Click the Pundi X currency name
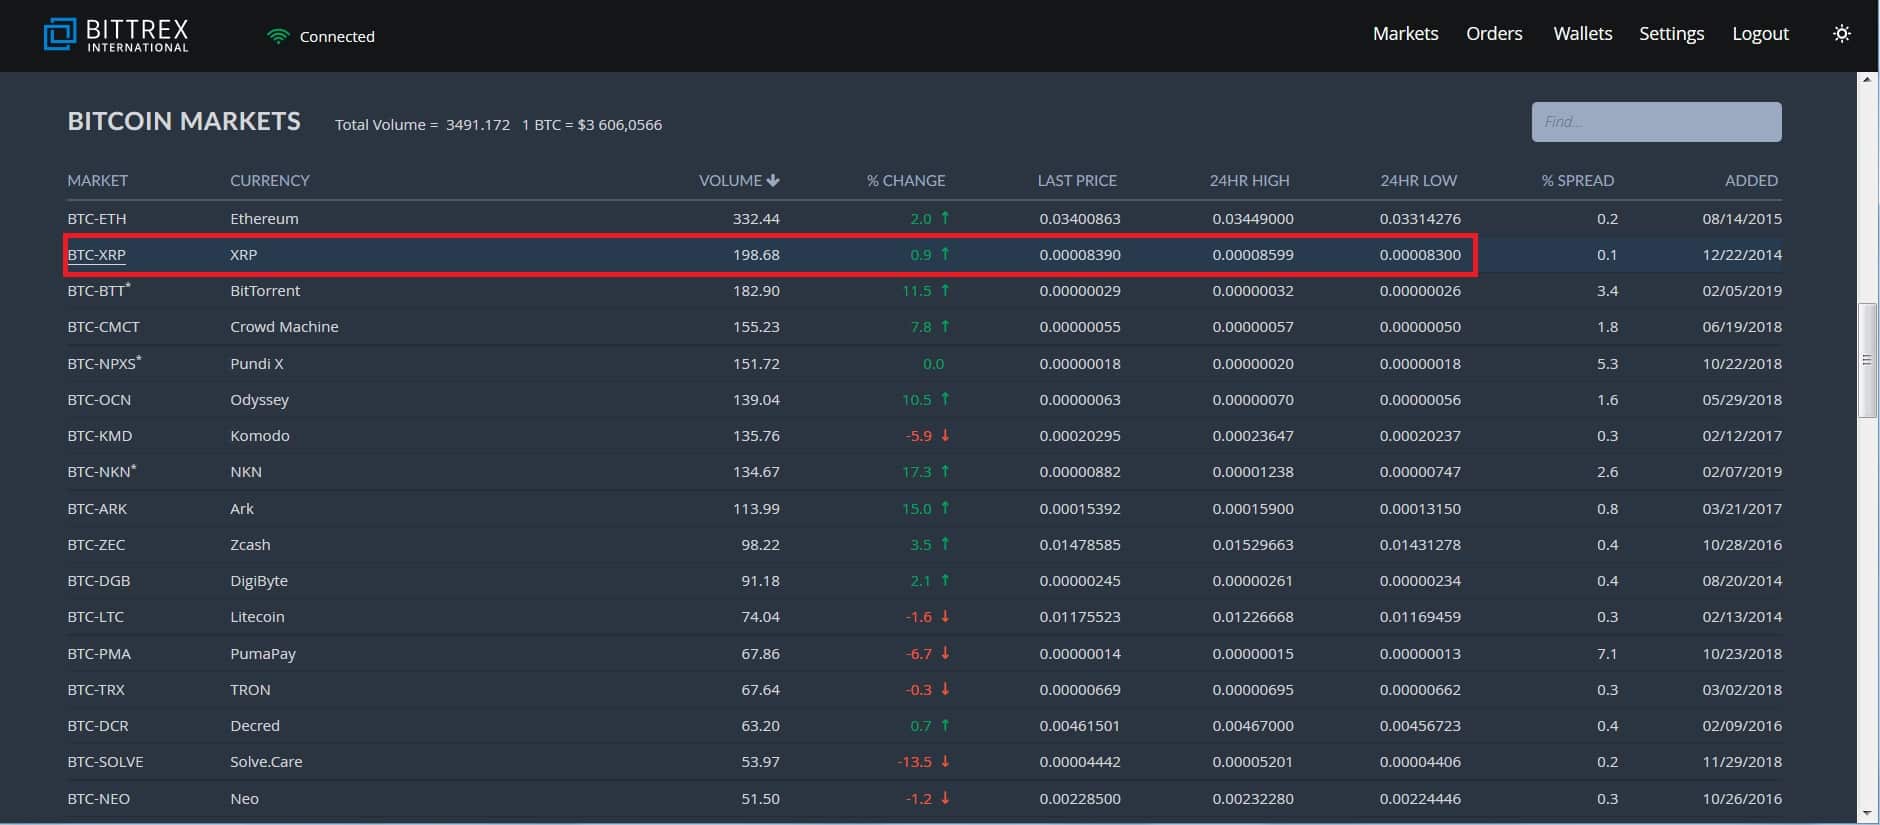The image size is (1880, 825). (257, 364)
